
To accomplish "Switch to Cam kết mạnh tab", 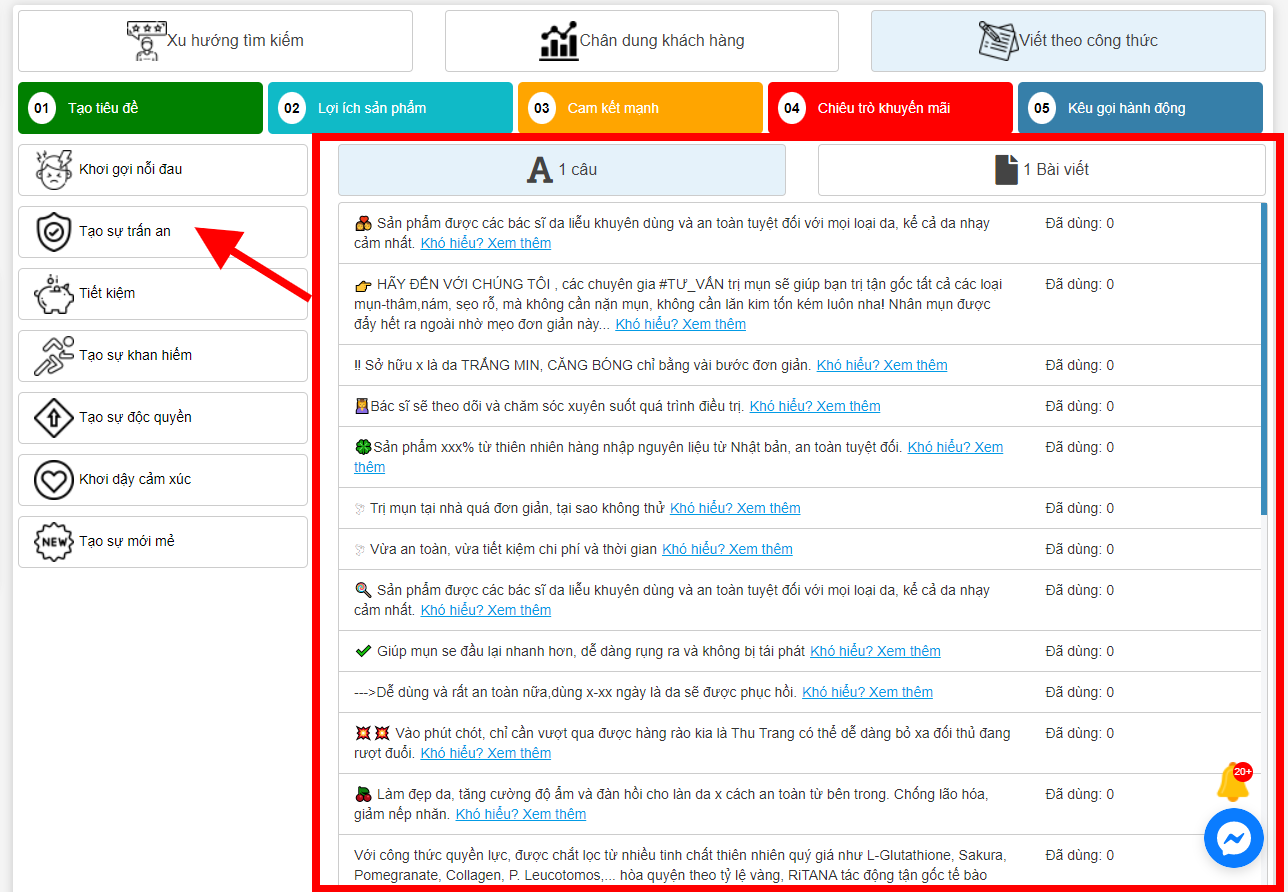I will (640, 108).
